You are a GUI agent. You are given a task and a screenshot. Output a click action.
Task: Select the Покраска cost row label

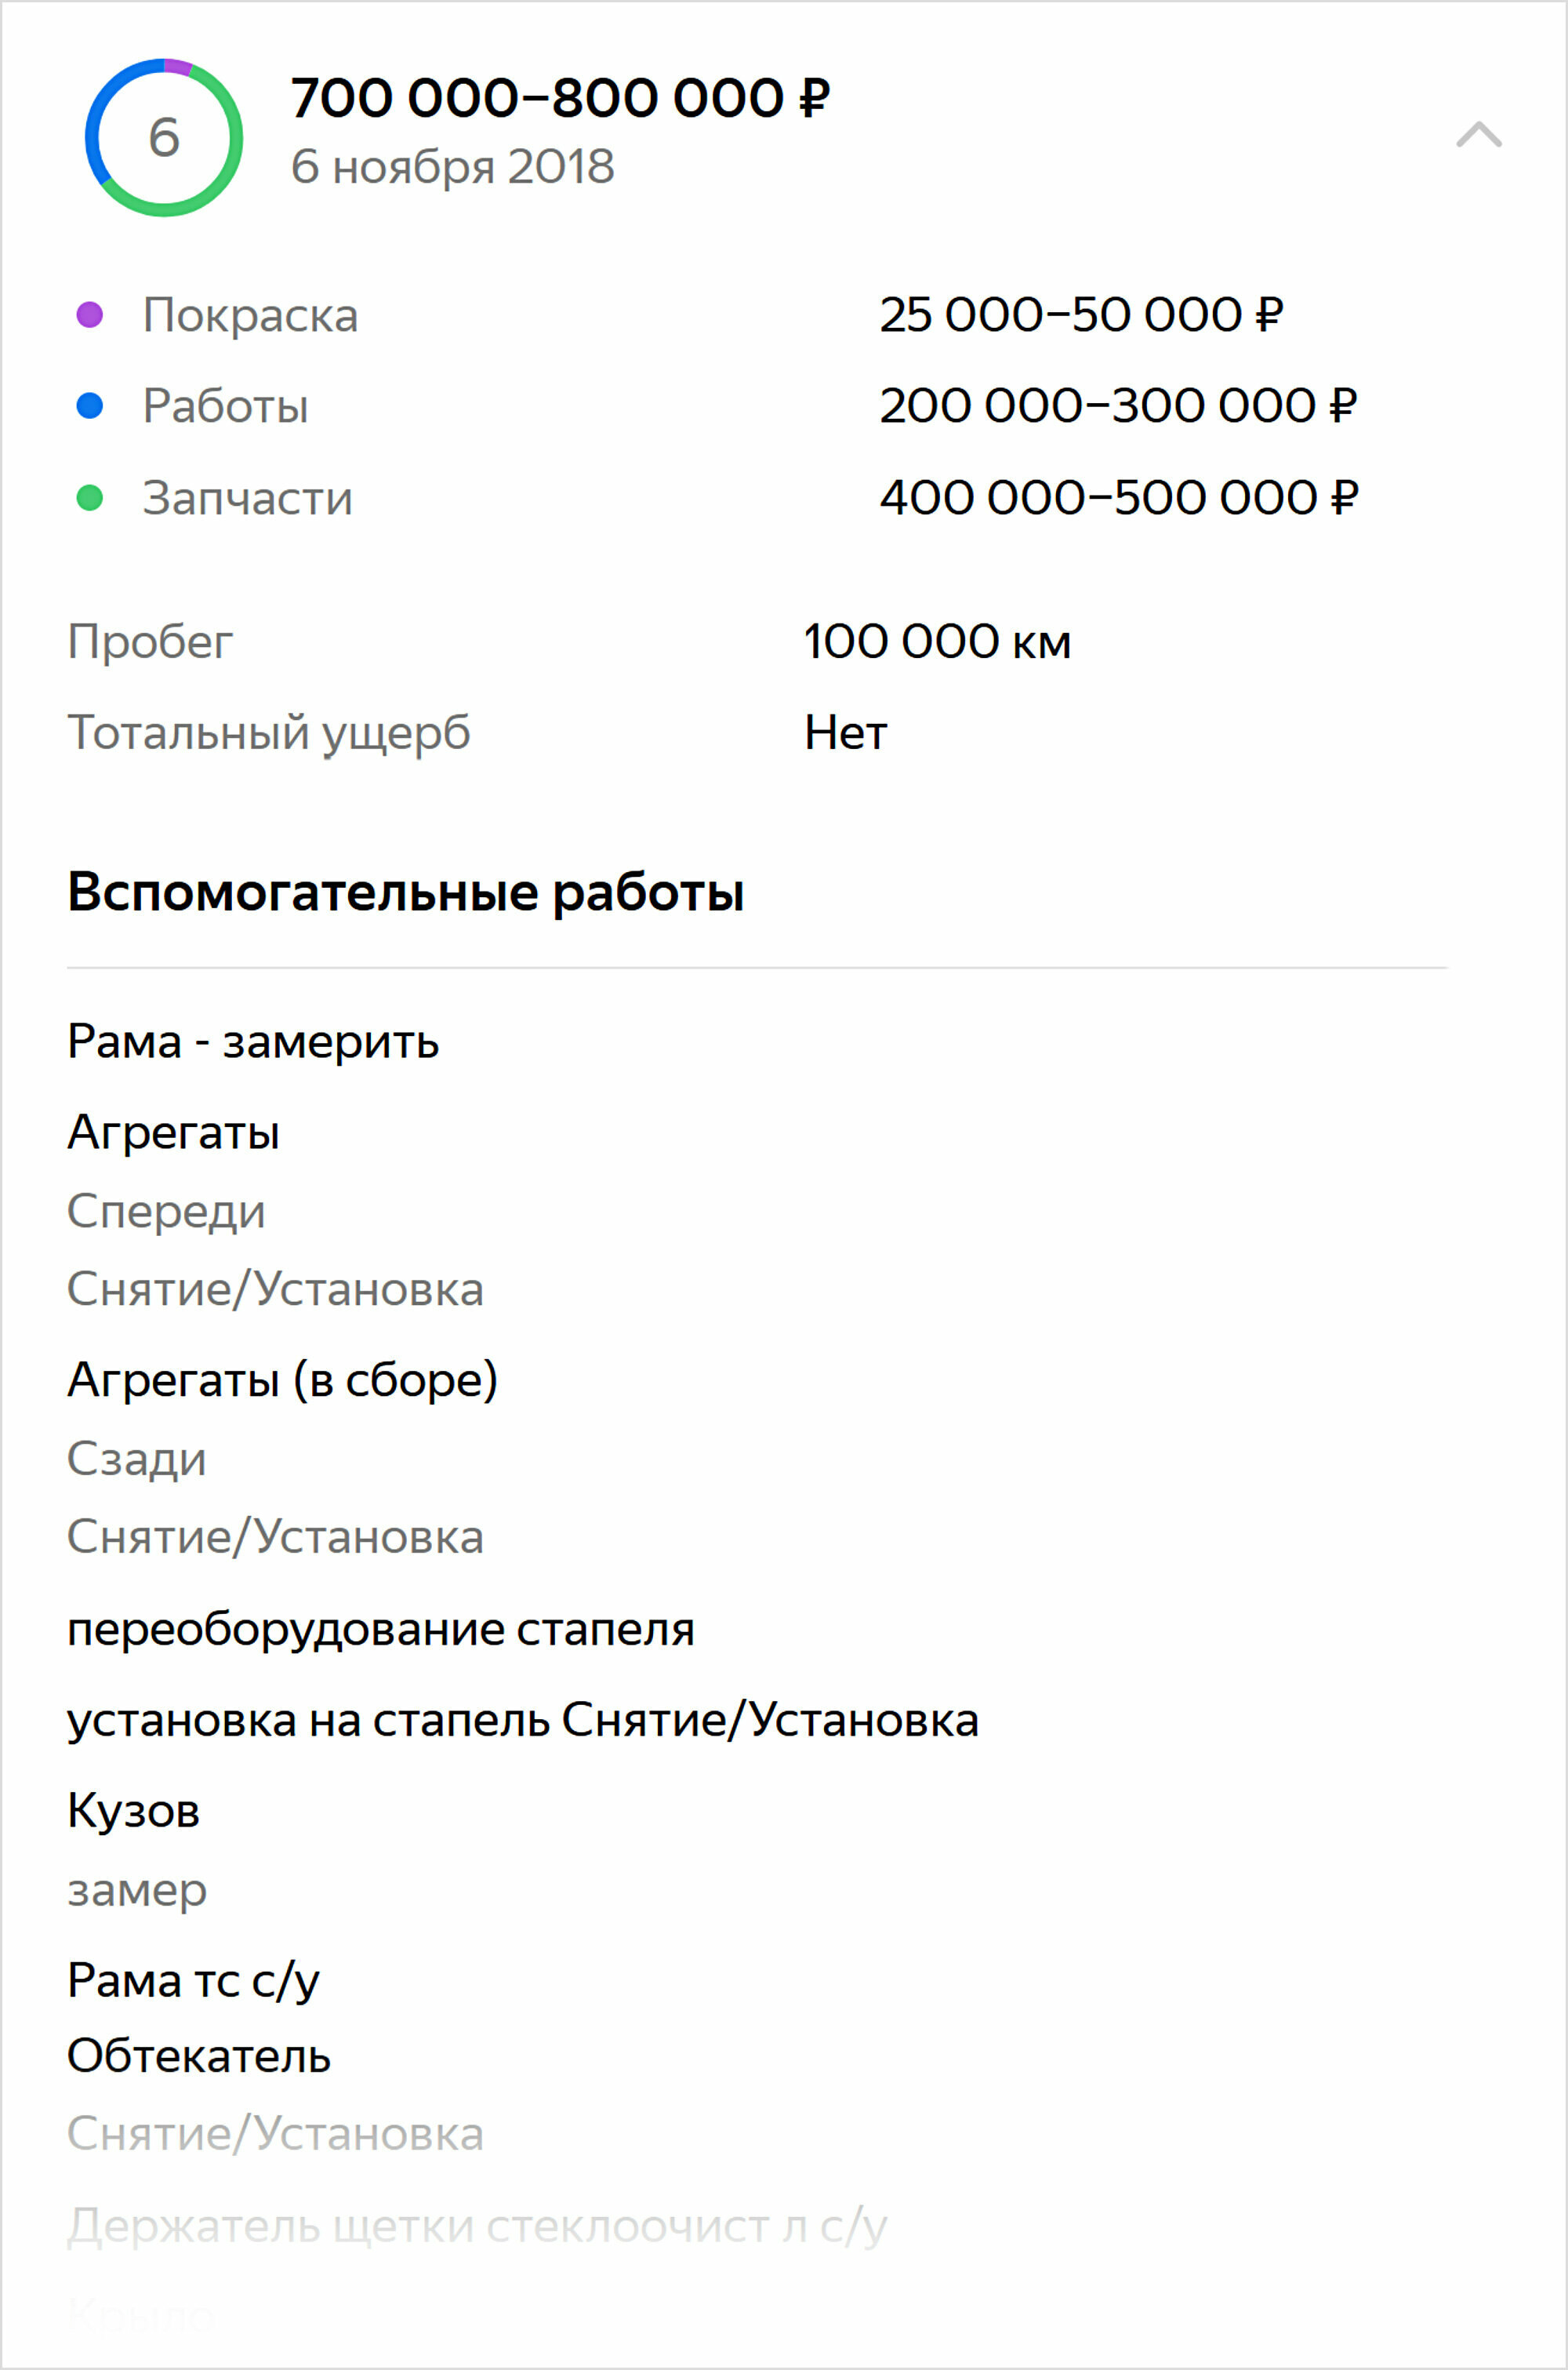250,316
